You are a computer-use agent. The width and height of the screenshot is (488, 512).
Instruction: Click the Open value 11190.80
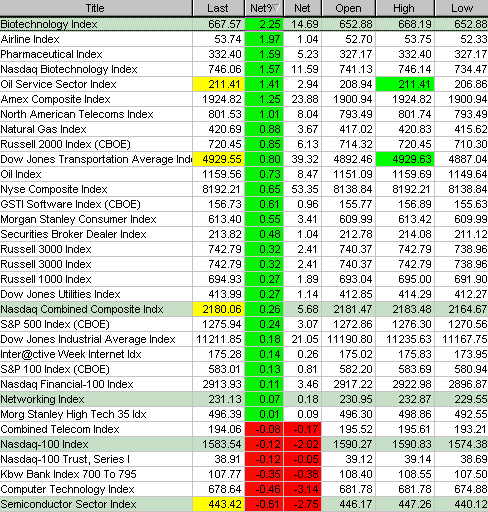point(349,339)
